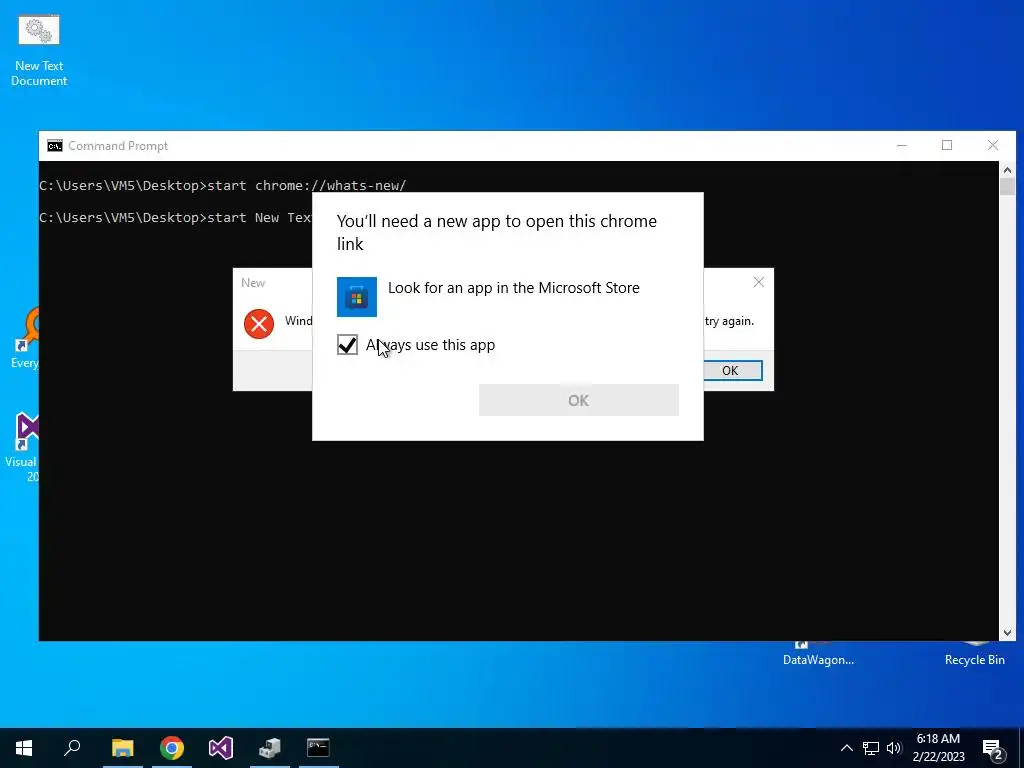Click Command Prompt scrollbar up arrow
This screenshot has width=1024, height=768.
pyautogui.click(x=1007, y=170)
